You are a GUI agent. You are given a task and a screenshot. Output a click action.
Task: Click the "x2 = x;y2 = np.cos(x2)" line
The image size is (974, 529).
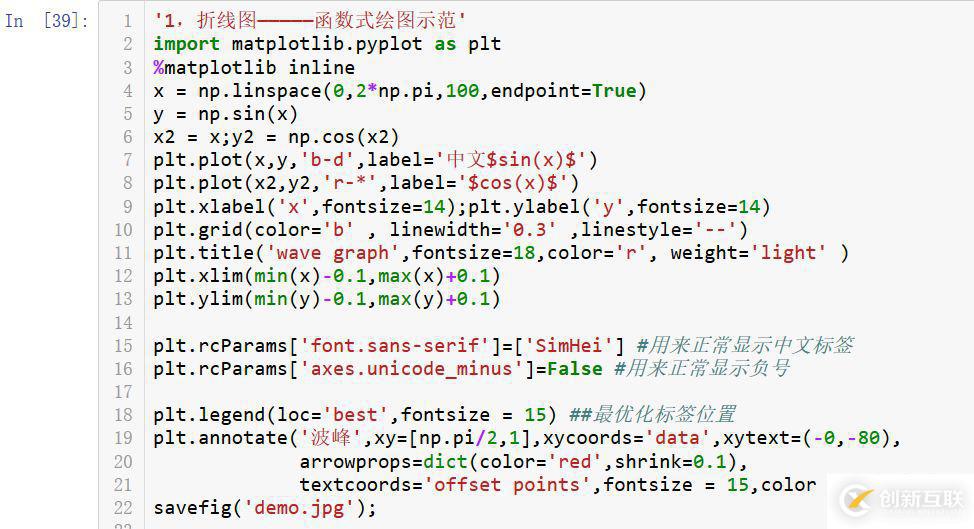(x=276, y=137)
